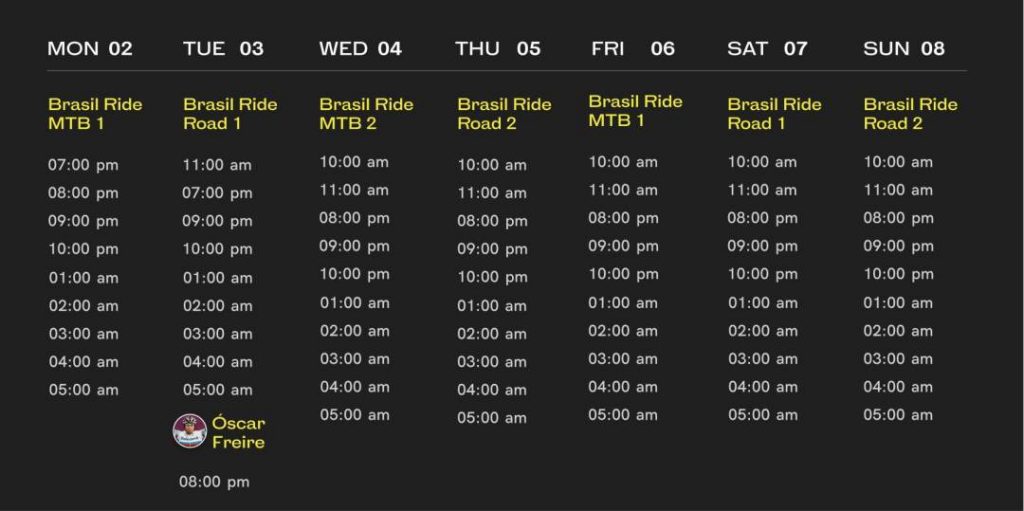Image resolution: width=1024 pixels, height=511 pixels.
Task: Pick Tuesday's 11:00 am showtime
Action: [217, 165]
